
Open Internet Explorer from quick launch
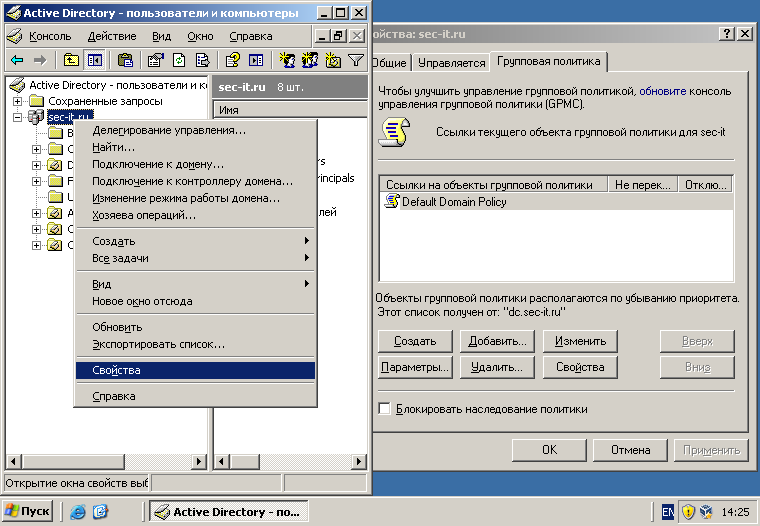click(78, 511)
